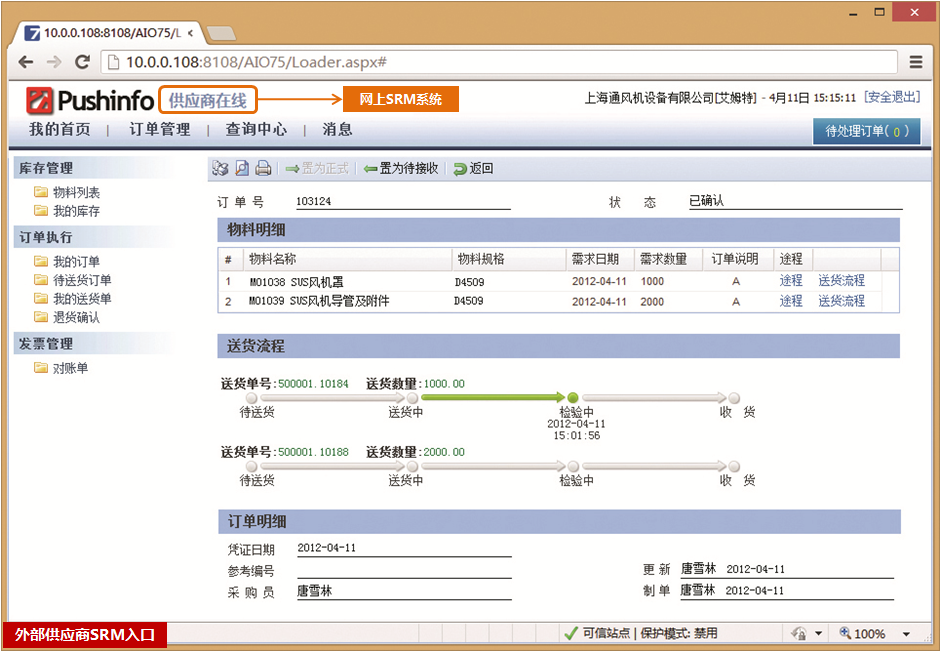The height and width of the screenshot is (652, 941).
Task: Click delivery number 500001.10188
Action: (x=313, y=452)
